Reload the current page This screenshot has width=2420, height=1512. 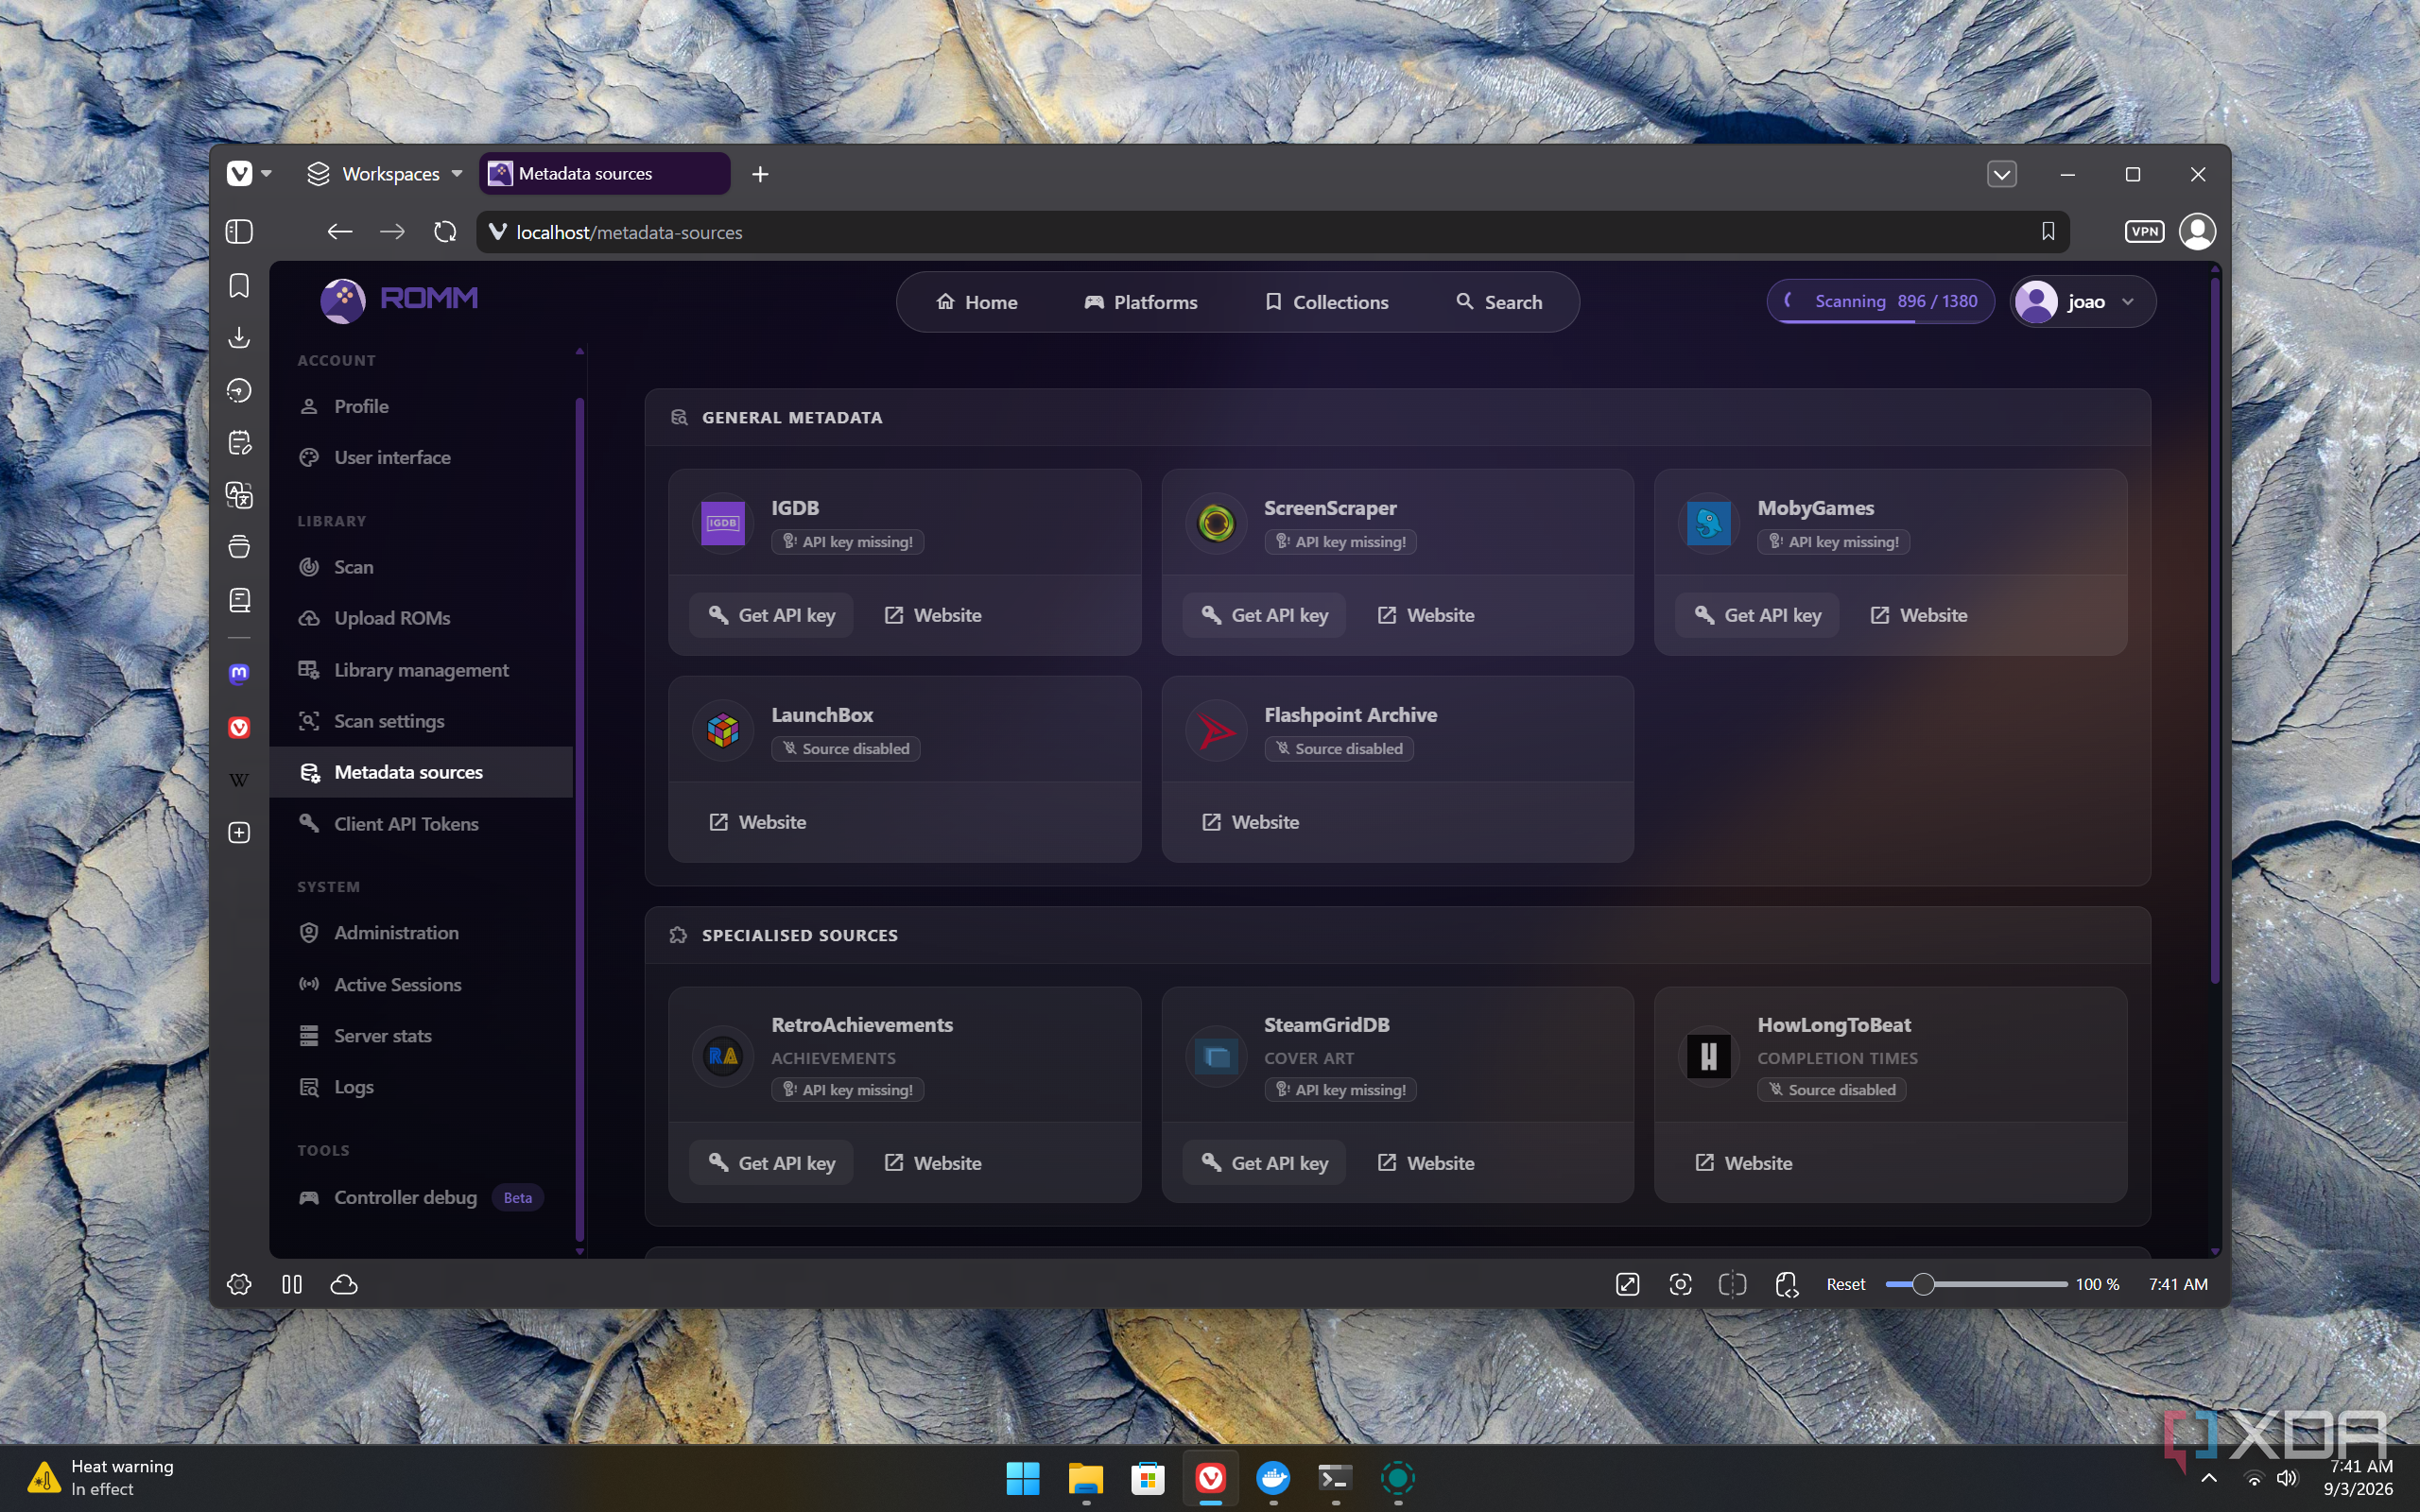pos(445,232)
